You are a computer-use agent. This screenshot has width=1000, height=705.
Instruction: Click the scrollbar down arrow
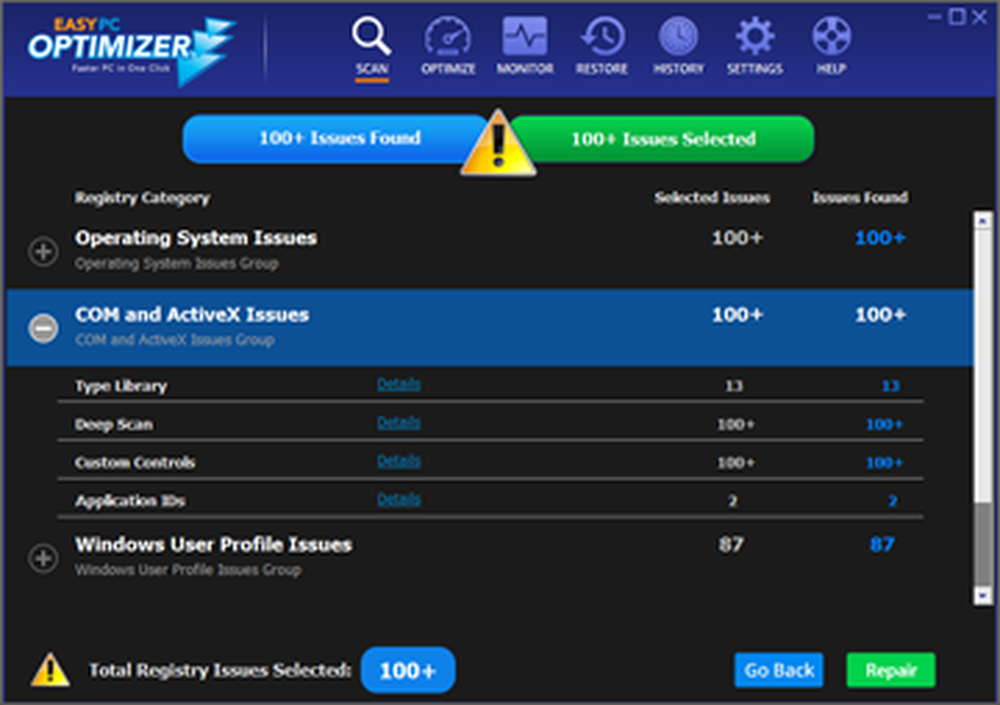(983, 596)
